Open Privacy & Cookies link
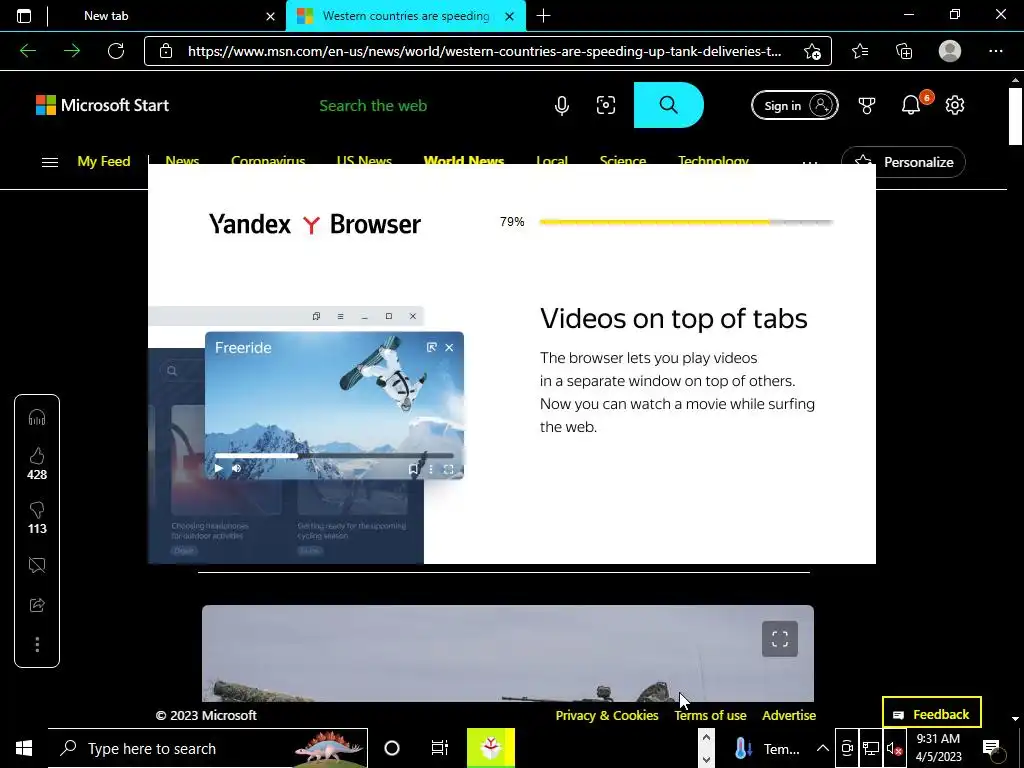Screen dimensions: 1024x768 click(x=607, y=715)
